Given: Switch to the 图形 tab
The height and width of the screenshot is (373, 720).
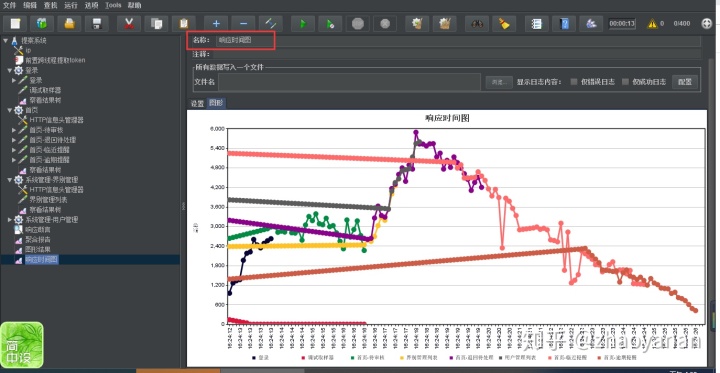Looking at the screenshot, I should 216,103.
